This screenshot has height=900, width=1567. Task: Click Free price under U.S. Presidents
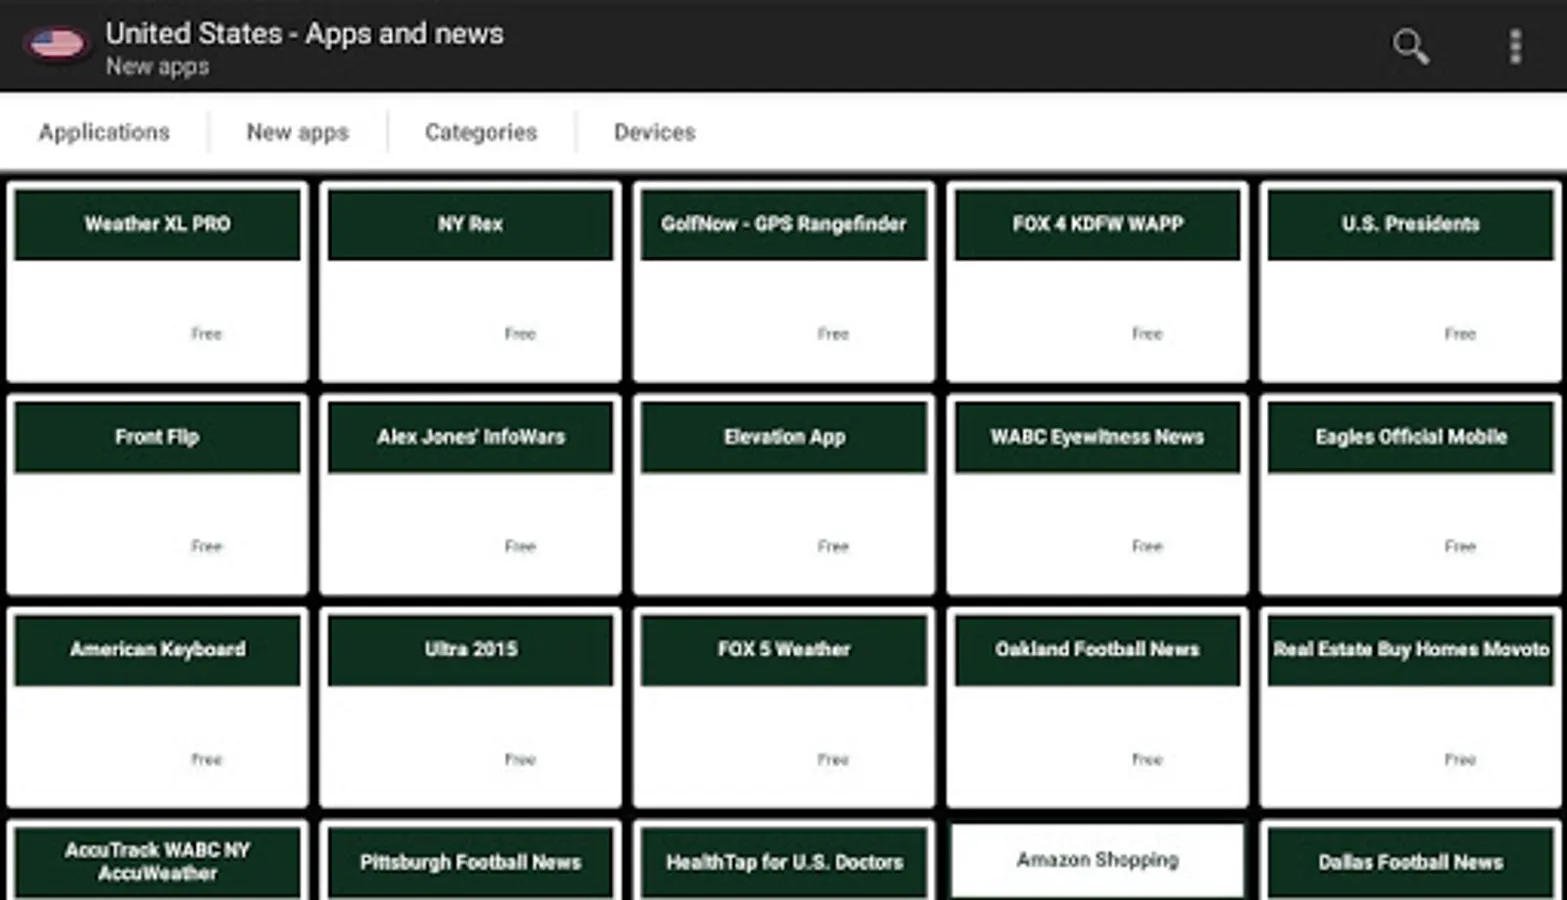(1460, 334)
